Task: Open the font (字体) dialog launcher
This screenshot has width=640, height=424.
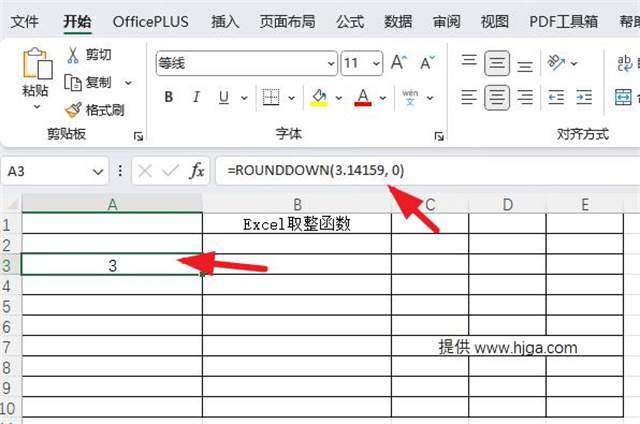Action: pos(439,136)
